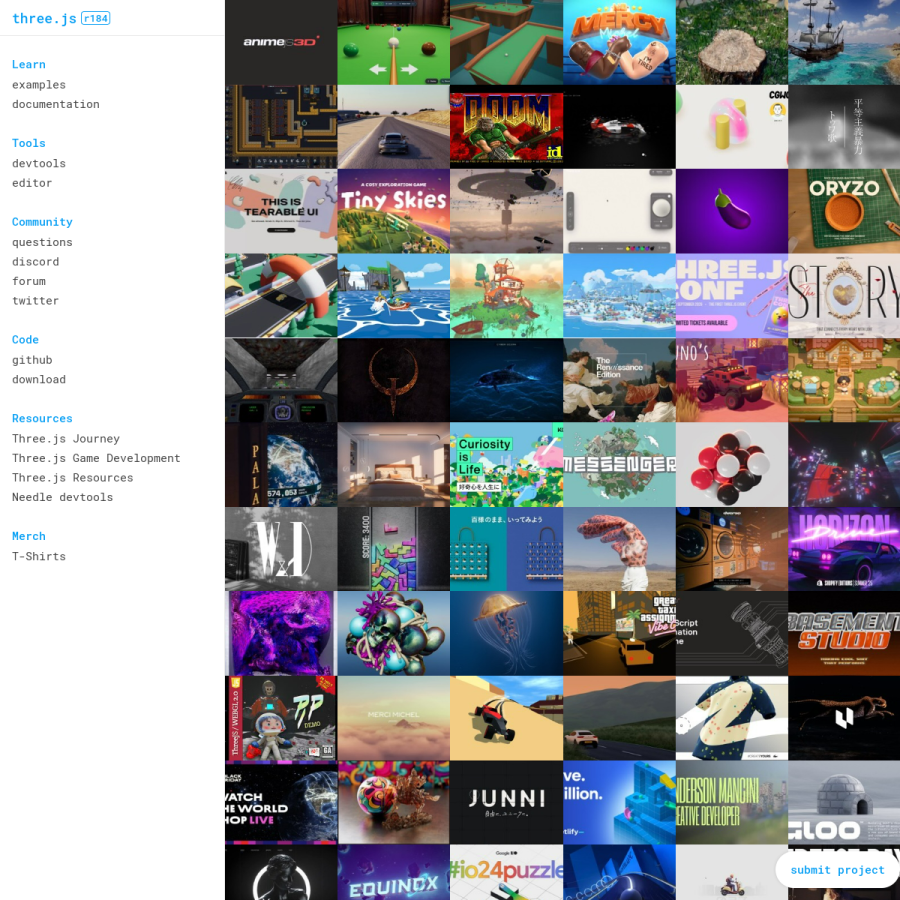
Task: Open the red black white spheres thumbnail
Action: pyautogui.click(x=732, y=464)
